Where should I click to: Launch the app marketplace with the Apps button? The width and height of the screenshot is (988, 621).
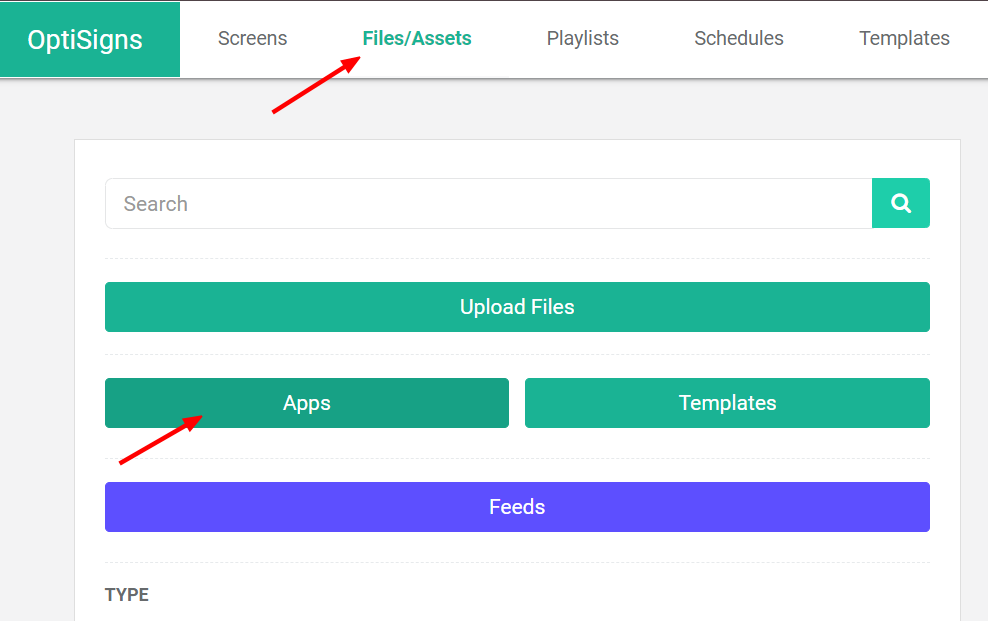pyautogui.click(x=306, y=403)
